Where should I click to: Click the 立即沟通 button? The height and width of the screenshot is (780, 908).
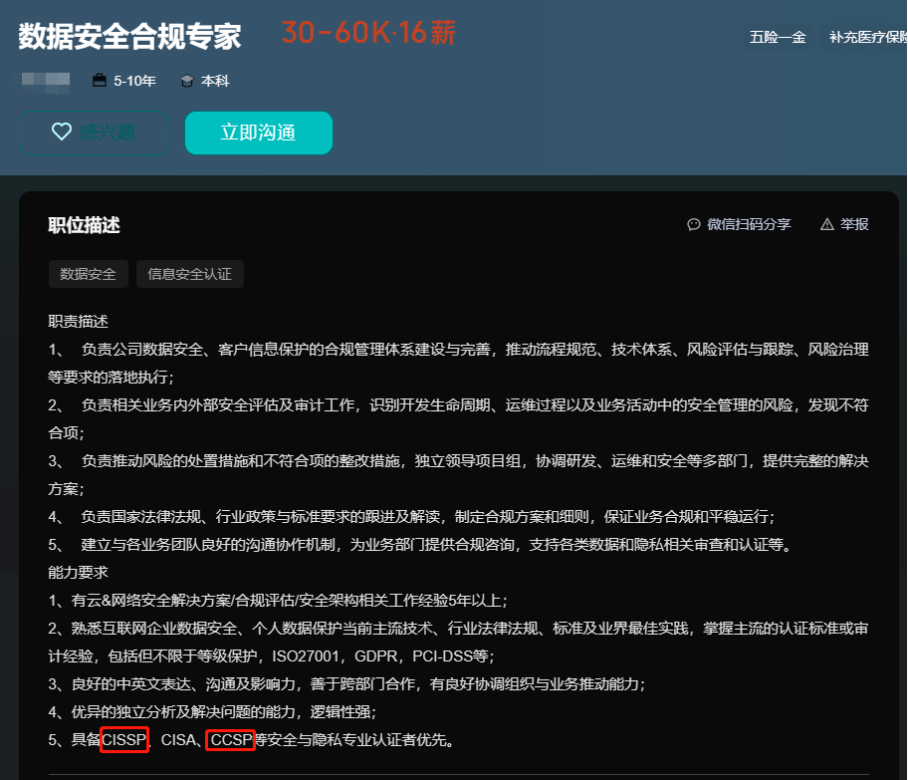click(x=258, y=133)
